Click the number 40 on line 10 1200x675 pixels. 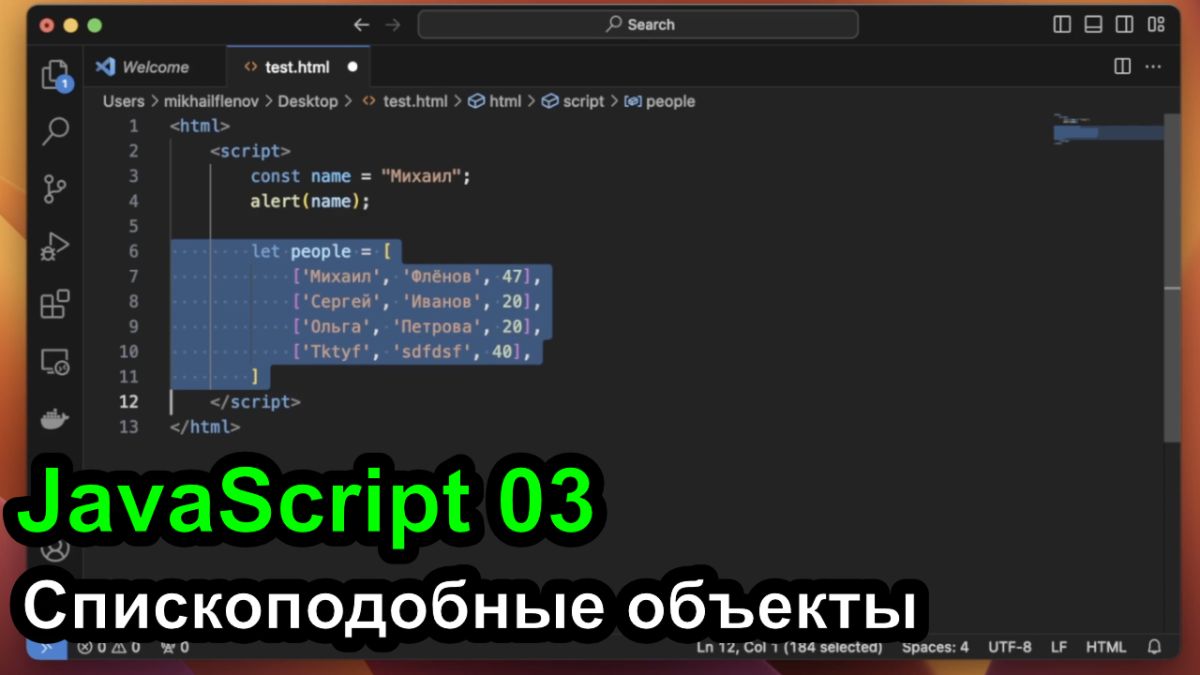502,351
